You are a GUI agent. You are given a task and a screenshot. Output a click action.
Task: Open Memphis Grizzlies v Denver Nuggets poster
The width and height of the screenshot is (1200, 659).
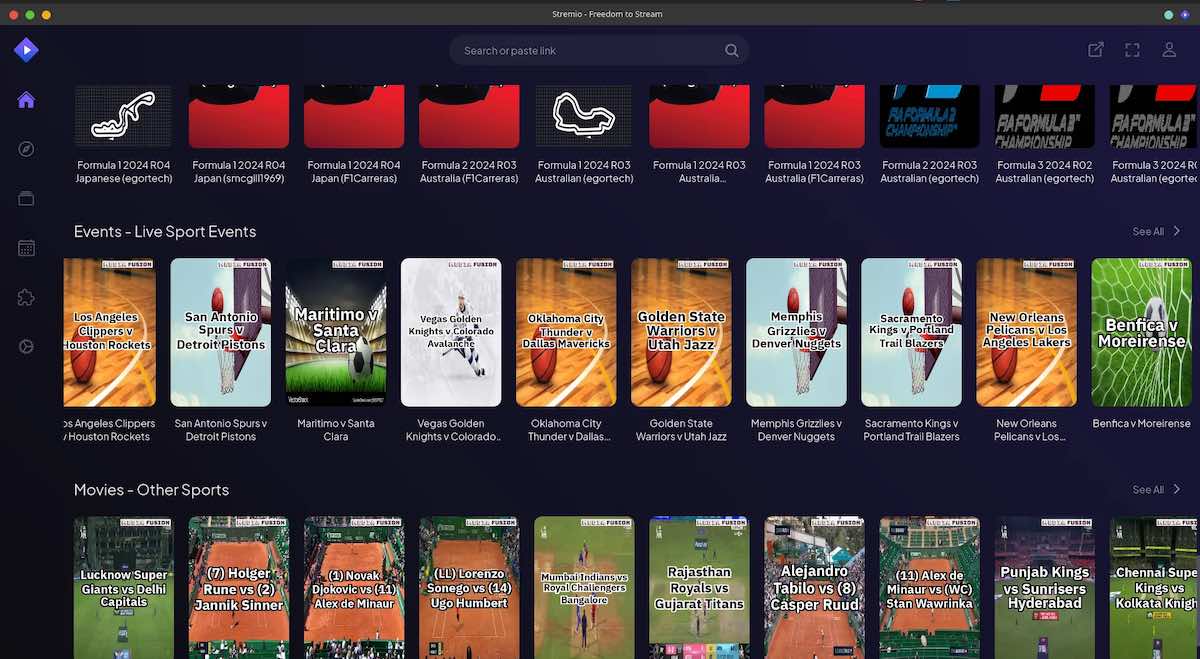(796, 333)
